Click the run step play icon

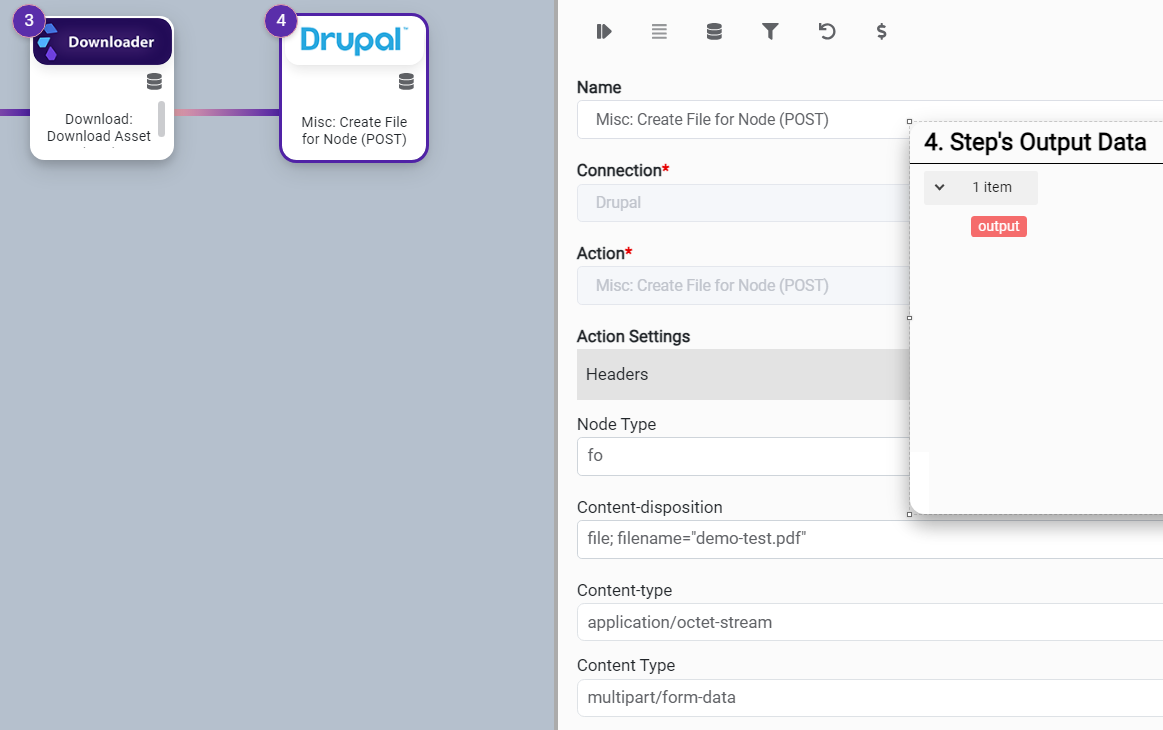coord(603,32)
